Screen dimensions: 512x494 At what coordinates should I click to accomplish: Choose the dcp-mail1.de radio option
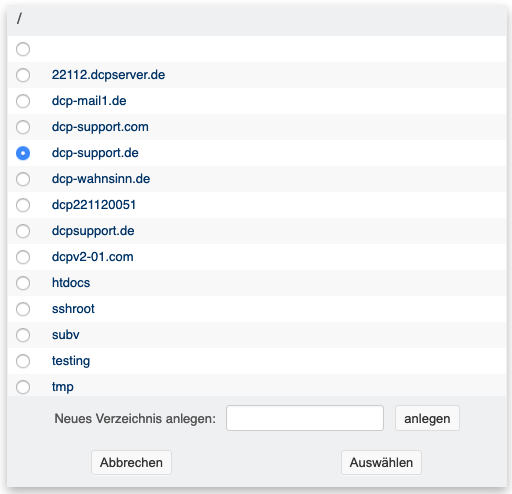tap(23, 101)
